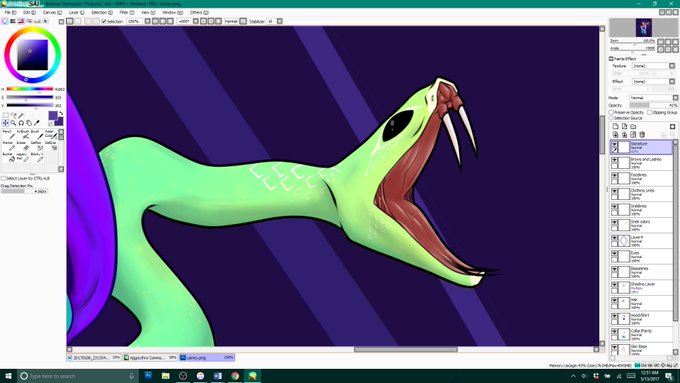Create a new linework layer
Screen dimensions: 680x383
[624, 127]
